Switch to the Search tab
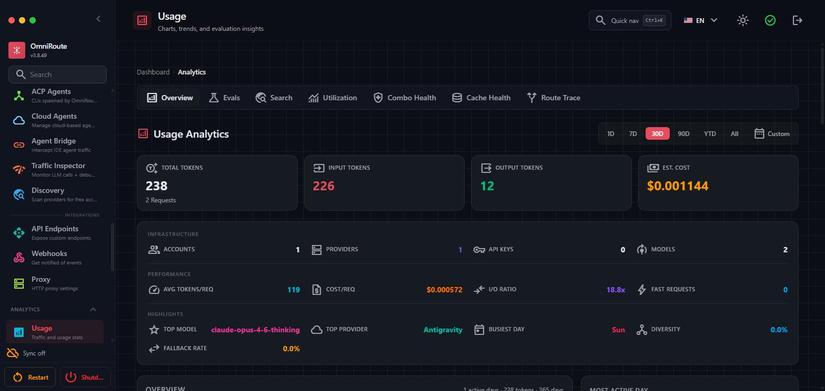 [274, 98]
